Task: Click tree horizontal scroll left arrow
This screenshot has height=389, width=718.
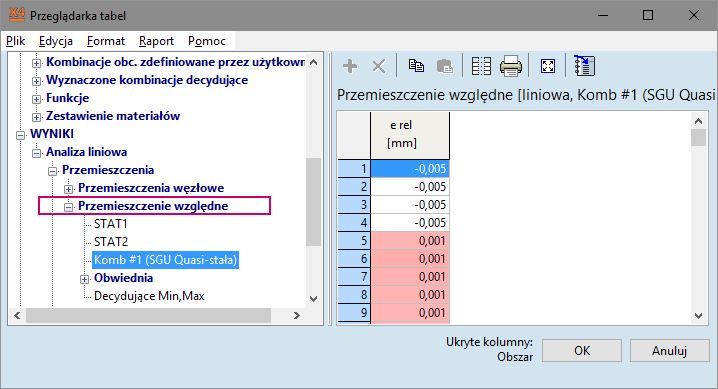Action: pos(17,315)
